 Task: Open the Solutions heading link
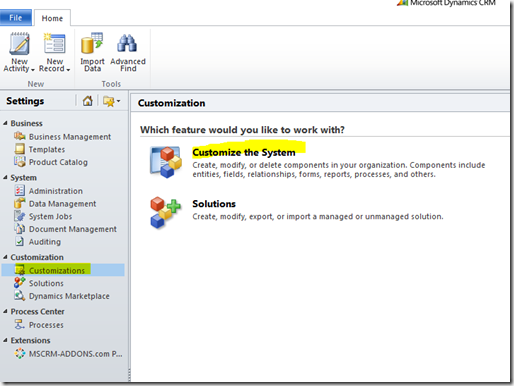(214, 204)
